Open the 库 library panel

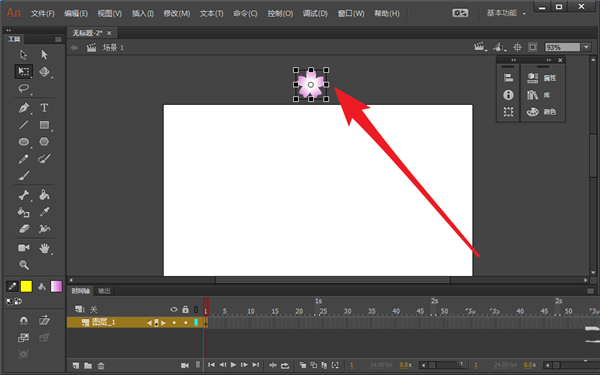539,95
